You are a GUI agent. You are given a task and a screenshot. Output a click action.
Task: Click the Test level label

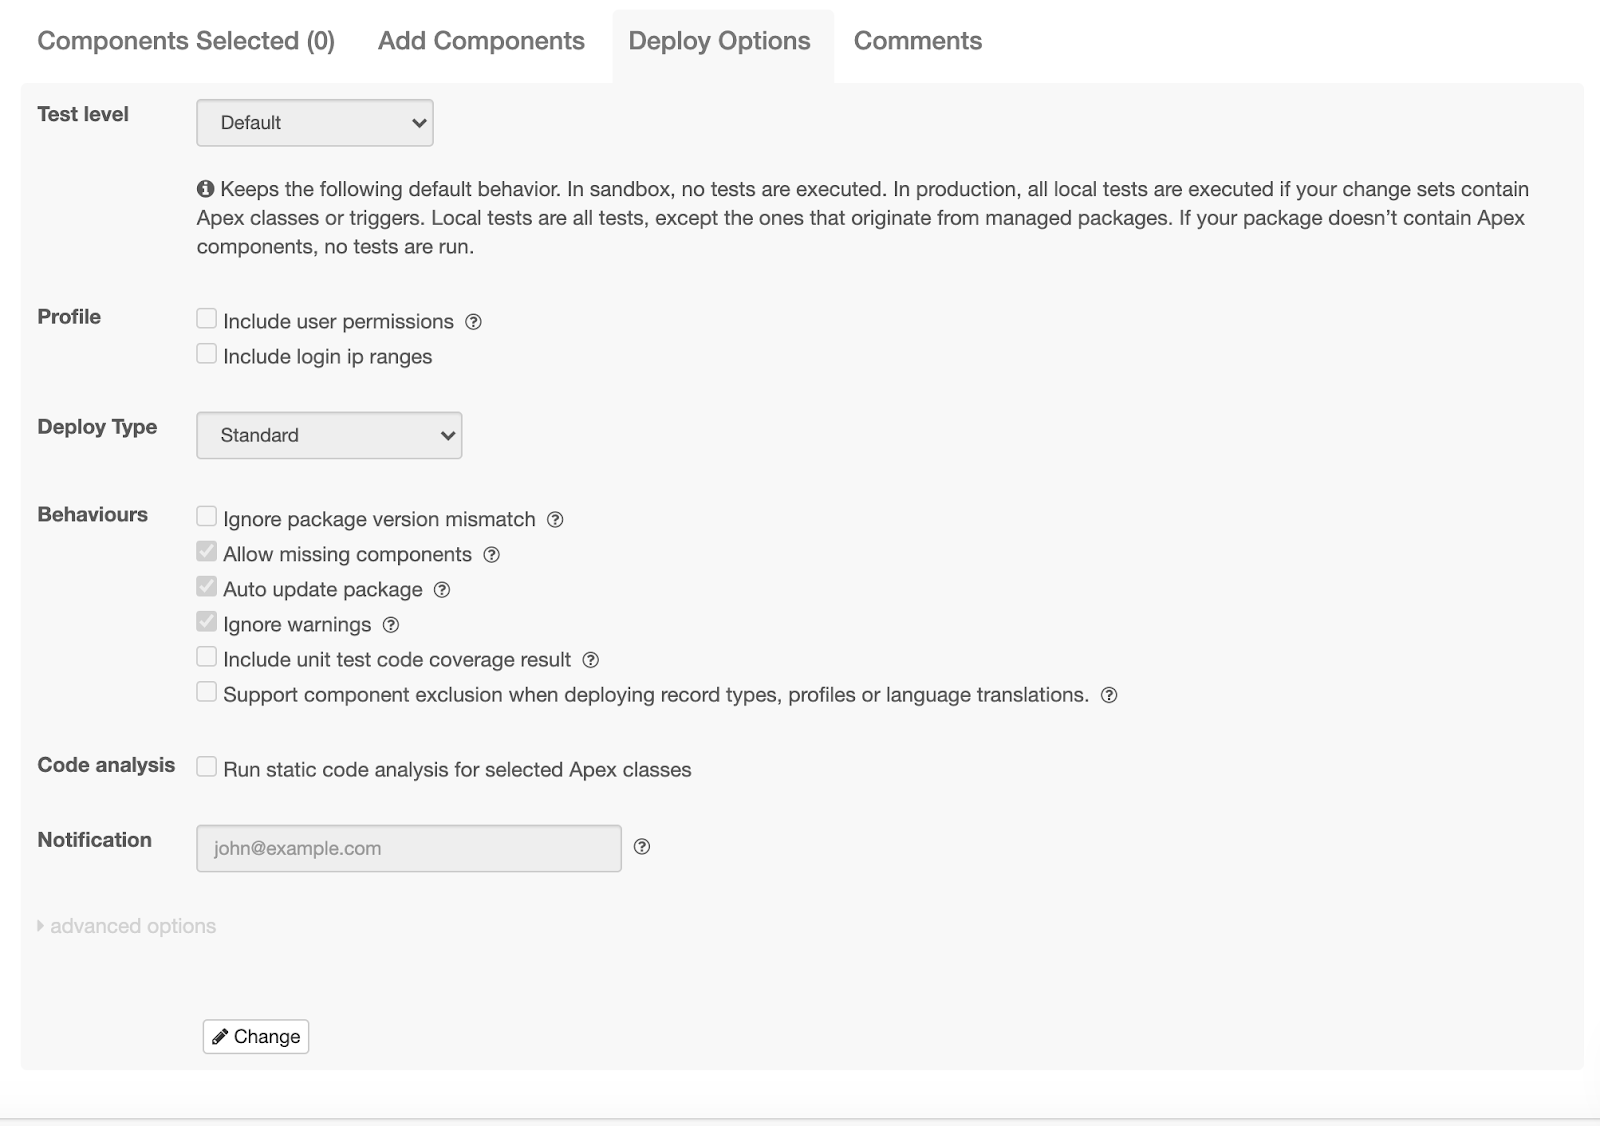point(83,114)
